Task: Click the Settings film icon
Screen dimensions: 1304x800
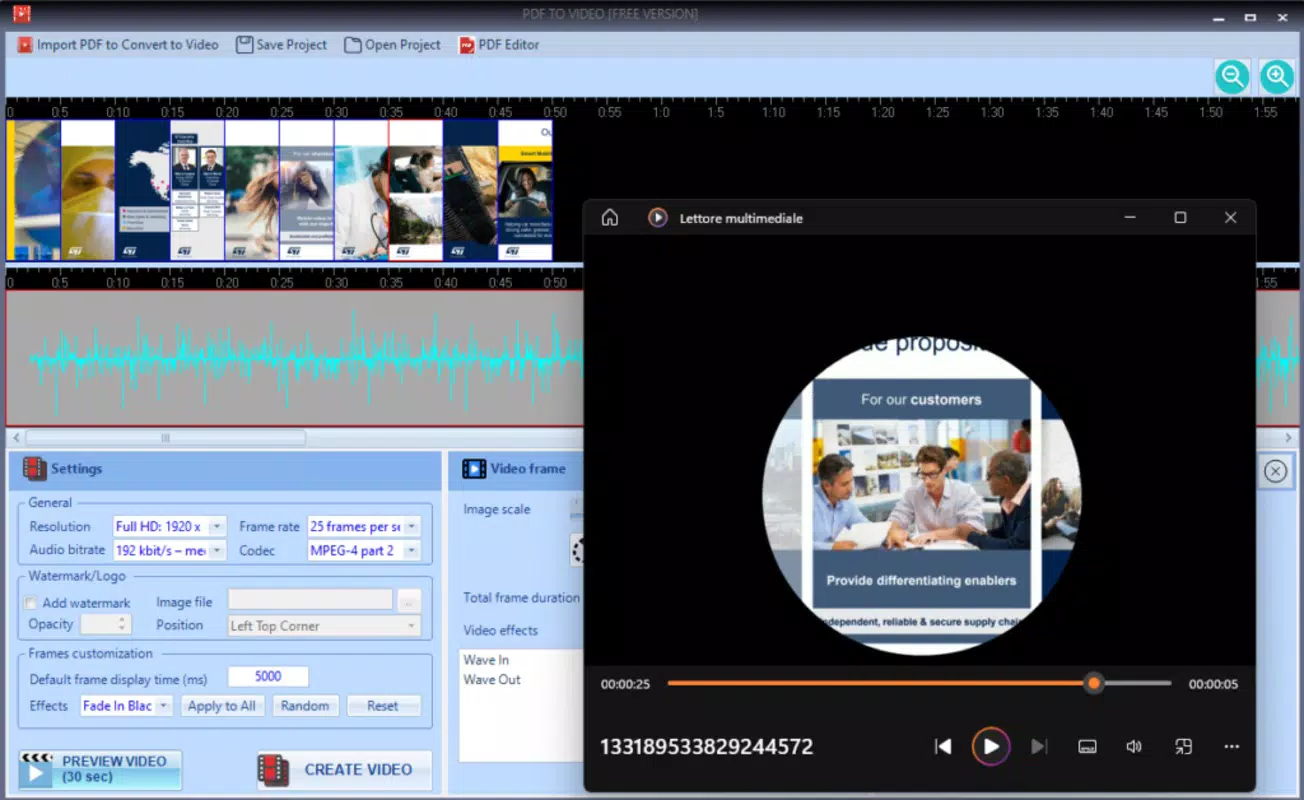Action: [35, 468]
